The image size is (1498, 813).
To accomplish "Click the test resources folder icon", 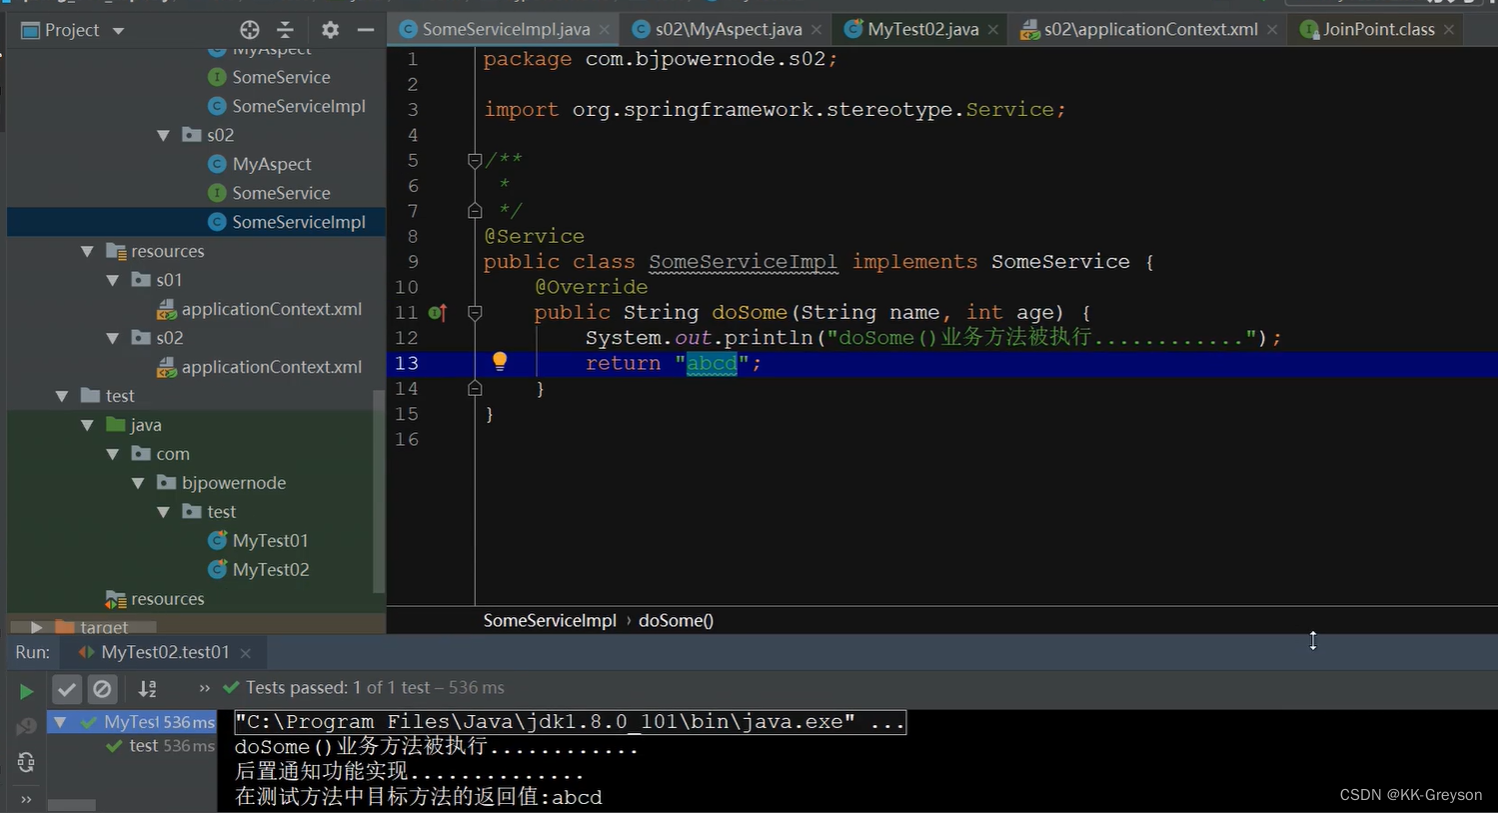I will 116,599.
